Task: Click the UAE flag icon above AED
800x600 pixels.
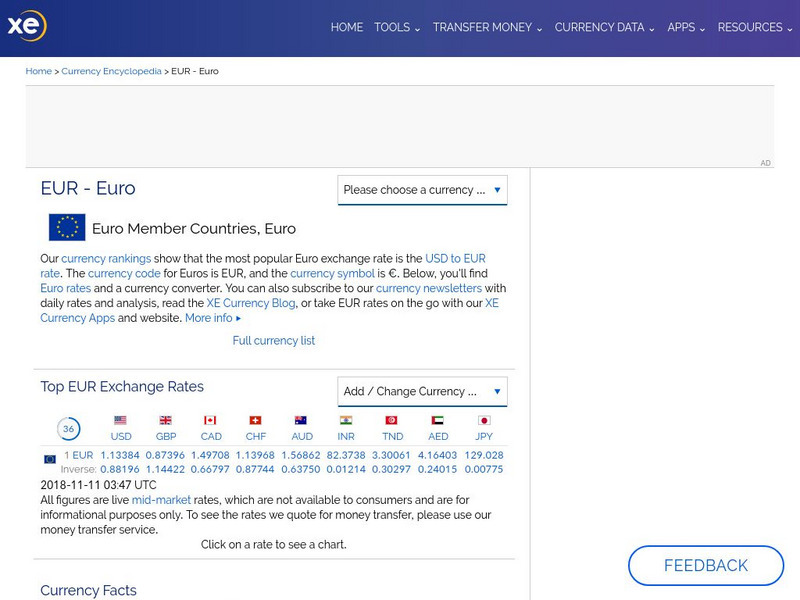Action: point(437,420)
